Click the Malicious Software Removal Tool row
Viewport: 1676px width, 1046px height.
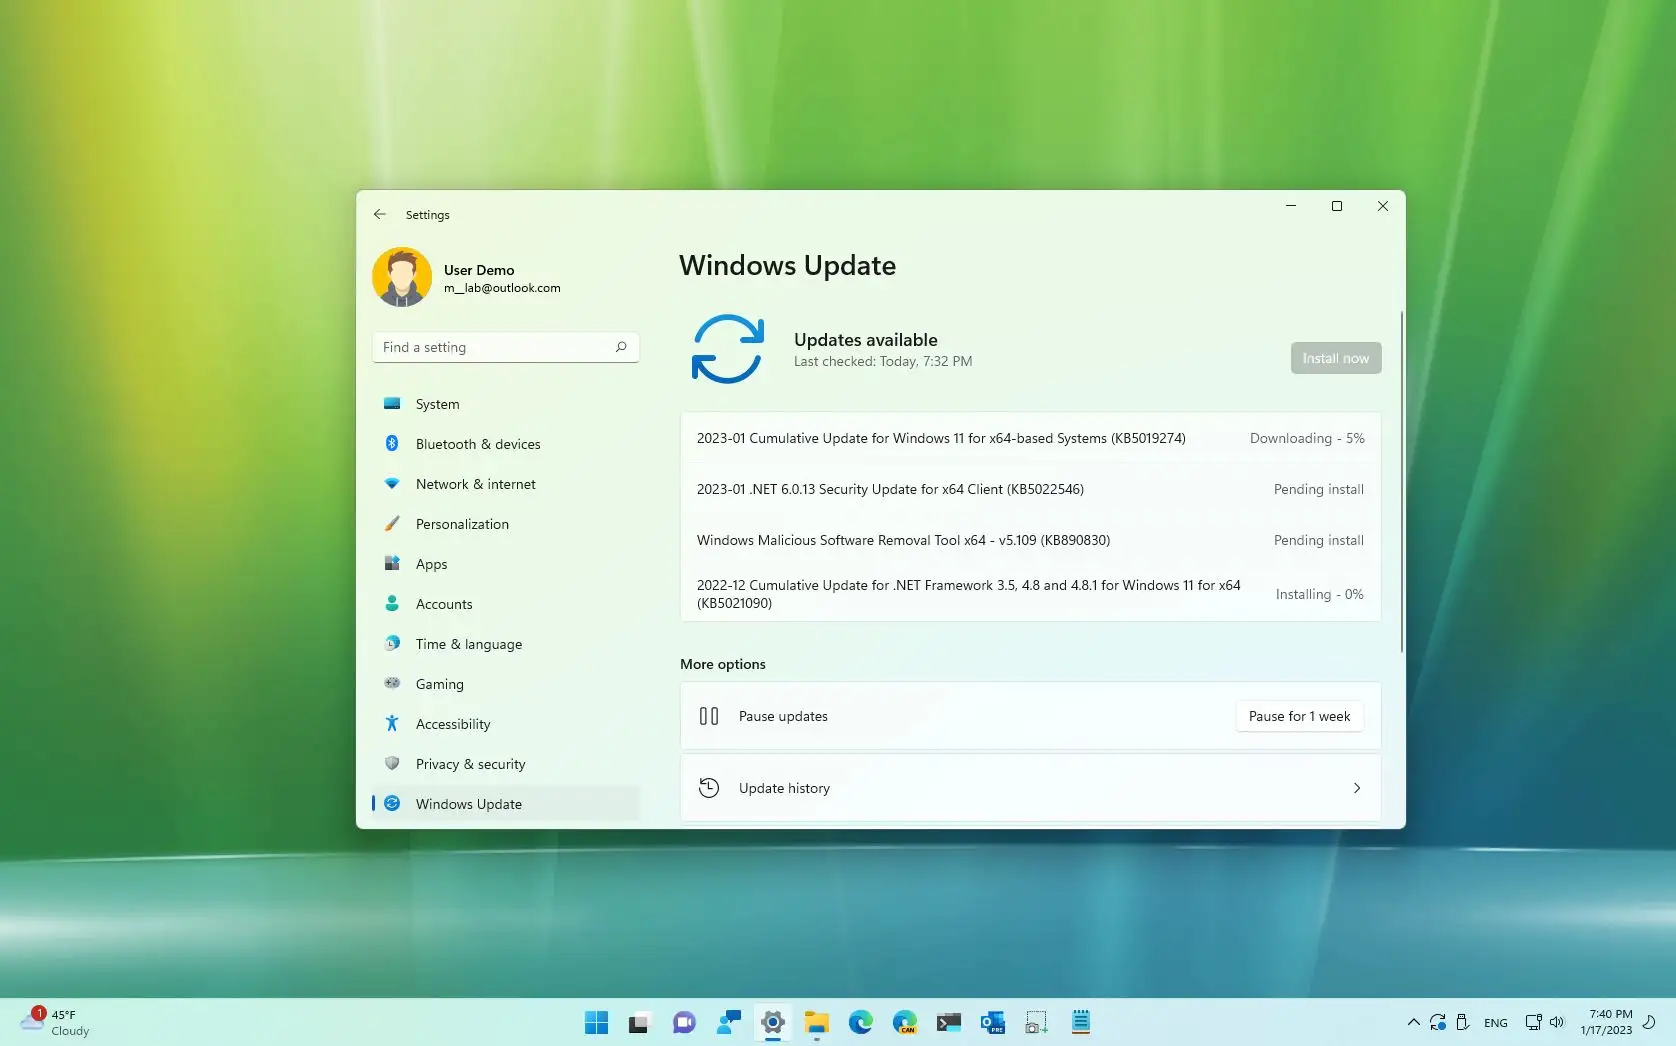tap(1030, 540)
